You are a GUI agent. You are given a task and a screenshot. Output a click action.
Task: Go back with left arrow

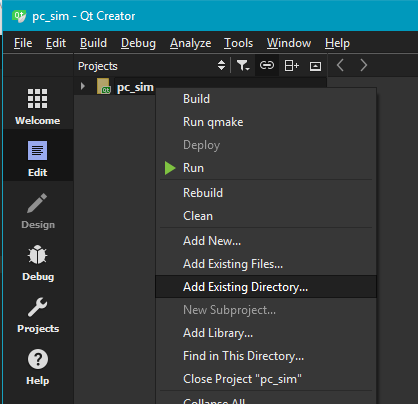pyautogui.click(x=340, y=65)
